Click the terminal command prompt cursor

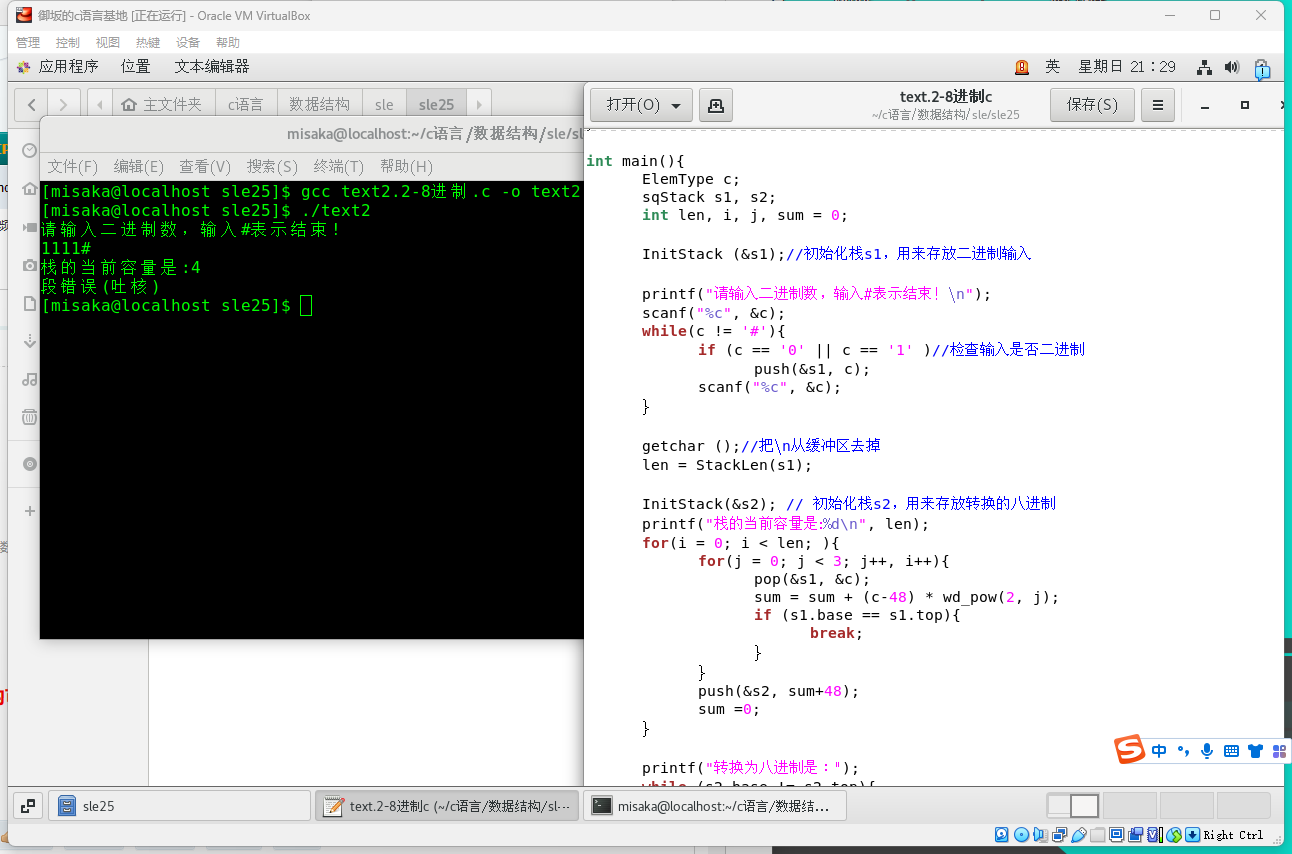coord(306,305)
